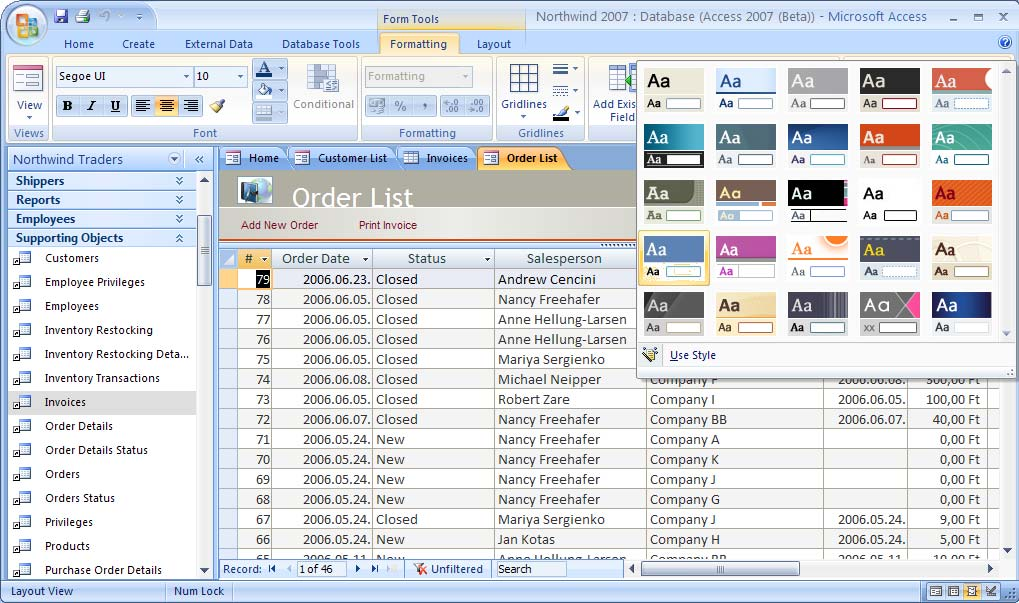
Task: Align text left
Action: point(143,106)
